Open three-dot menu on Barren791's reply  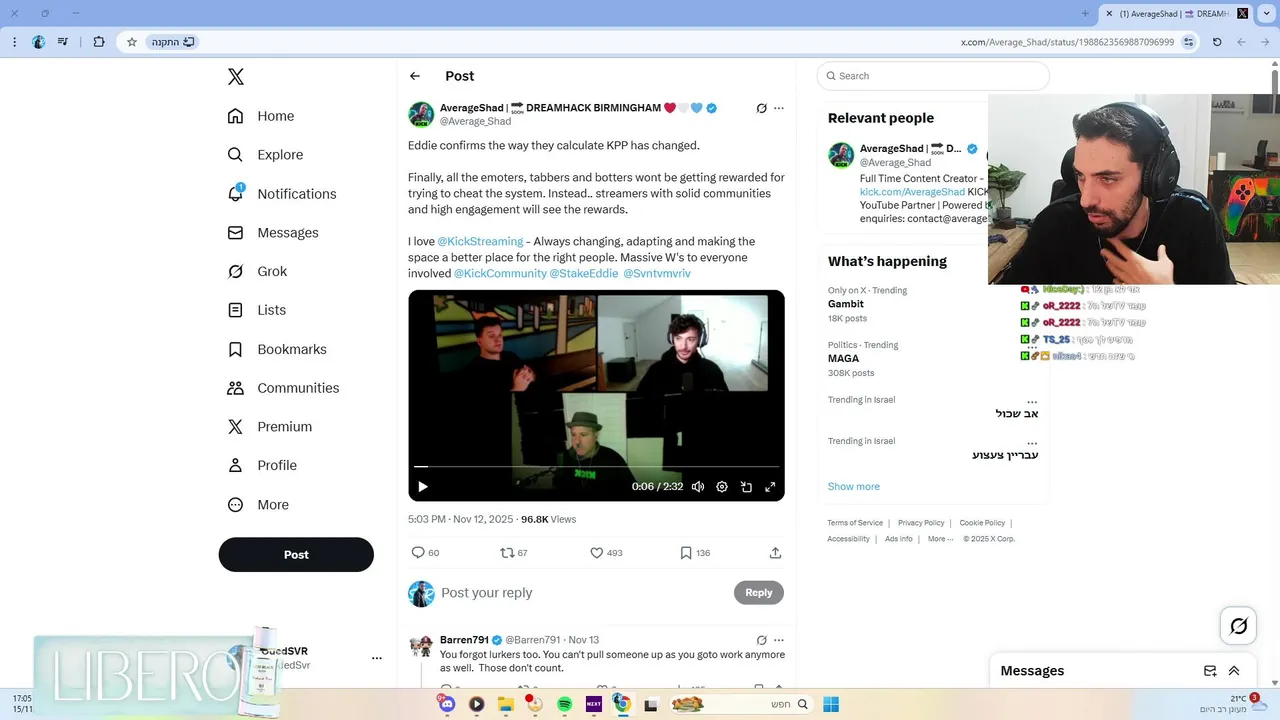click(779, 640)
